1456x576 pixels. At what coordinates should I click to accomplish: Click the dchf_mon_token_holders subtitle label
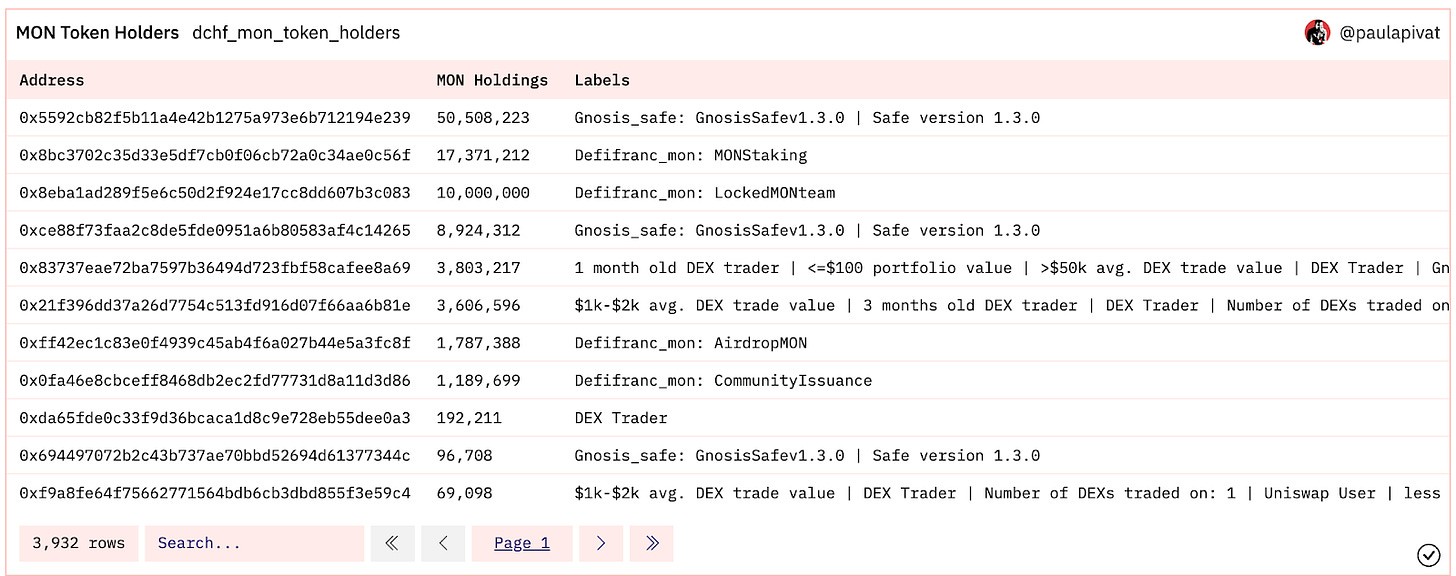coord(296,33)
